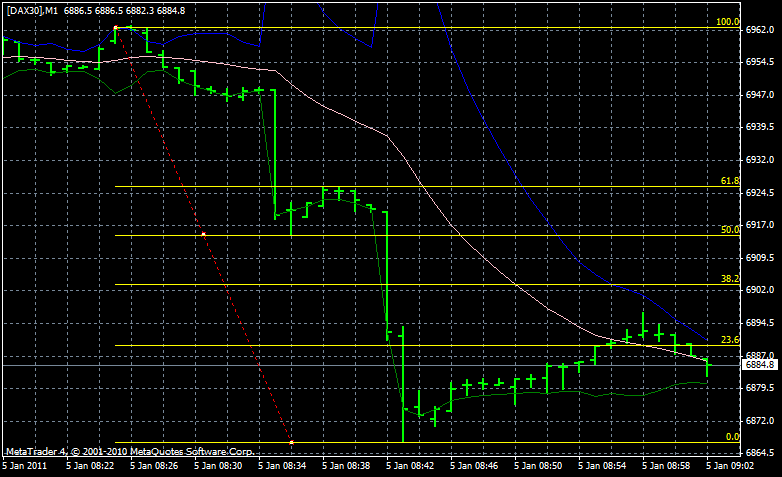
Task: Click 6917.0 on the price axis
Action: pos(760,225)
